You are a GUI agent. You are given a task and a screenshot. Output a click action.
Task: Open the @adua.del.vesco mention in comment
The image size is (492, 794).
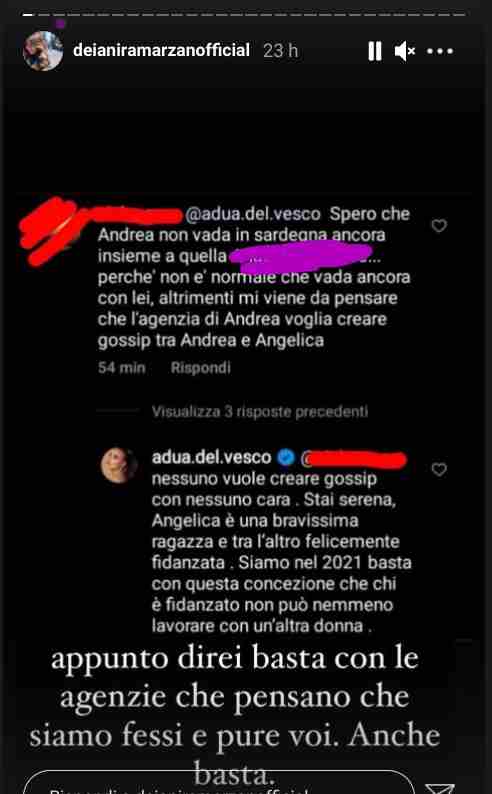[x=253, y=214]
